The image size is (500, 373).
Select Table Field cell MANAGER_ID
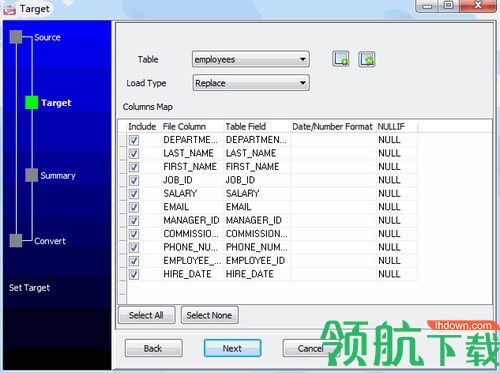click(x=257, y=220)
